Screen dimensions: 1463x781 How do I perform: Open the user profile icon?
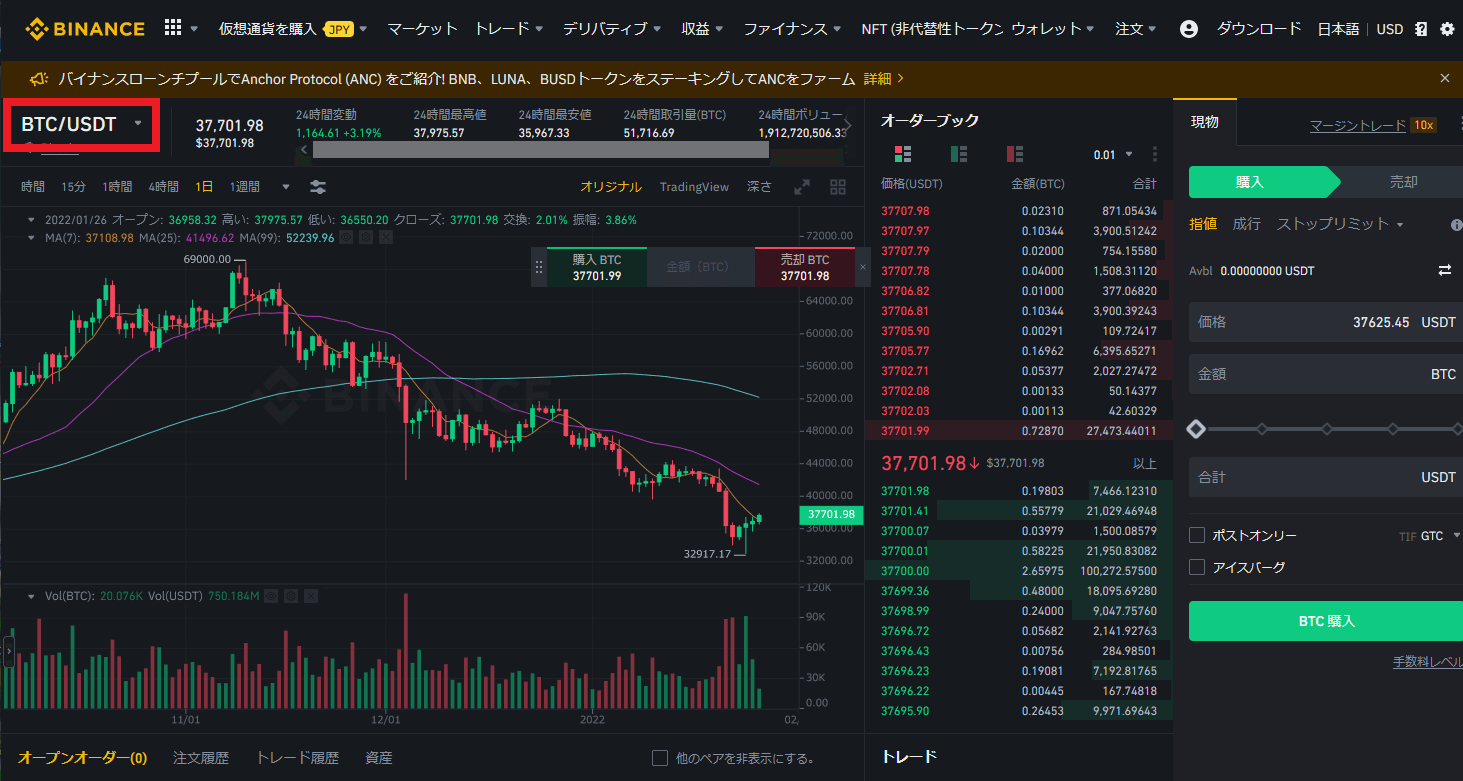pyautogui.click(x=1189, y=29)
